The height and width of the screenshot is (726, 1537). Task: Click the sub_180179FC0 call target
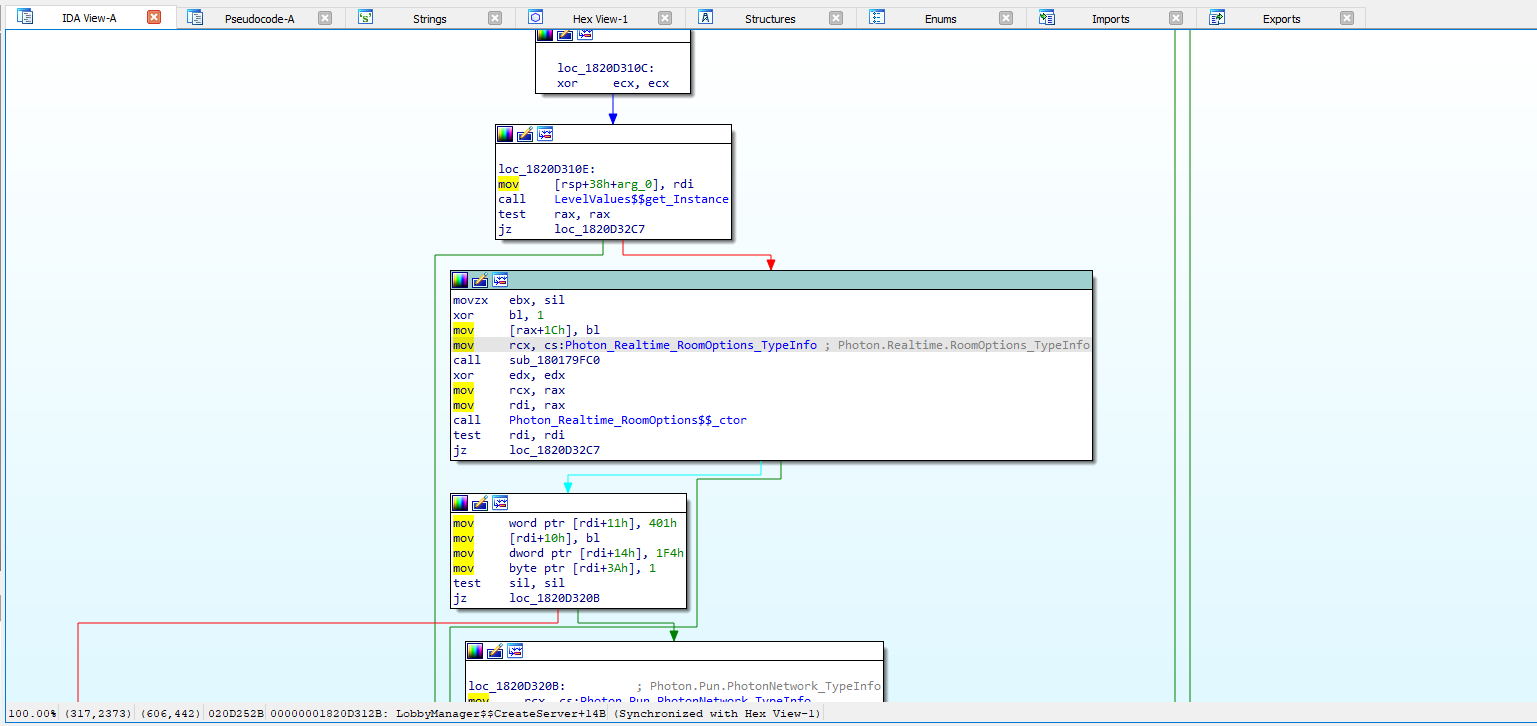[554, 360]
